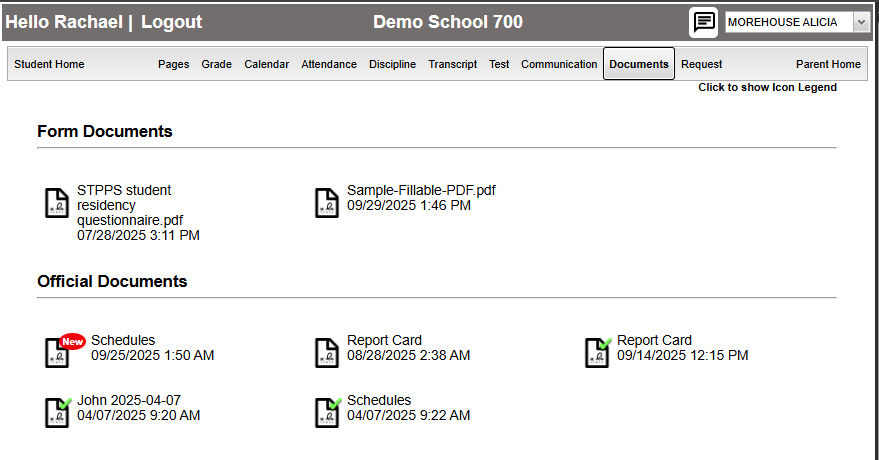Open Sample-Fillable-PDF.pdf file name
Viewport: 879px width, 460px height.
click(x=421, y=190)
